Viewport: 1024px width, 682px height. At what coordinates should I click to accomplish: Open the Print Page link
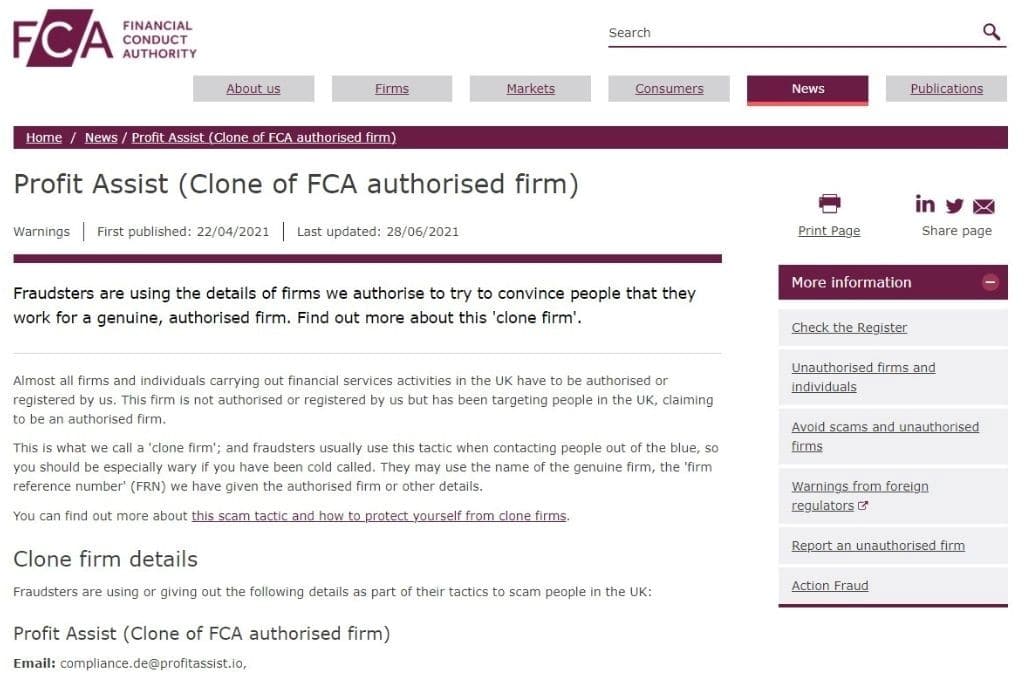(x=829, y=231)
